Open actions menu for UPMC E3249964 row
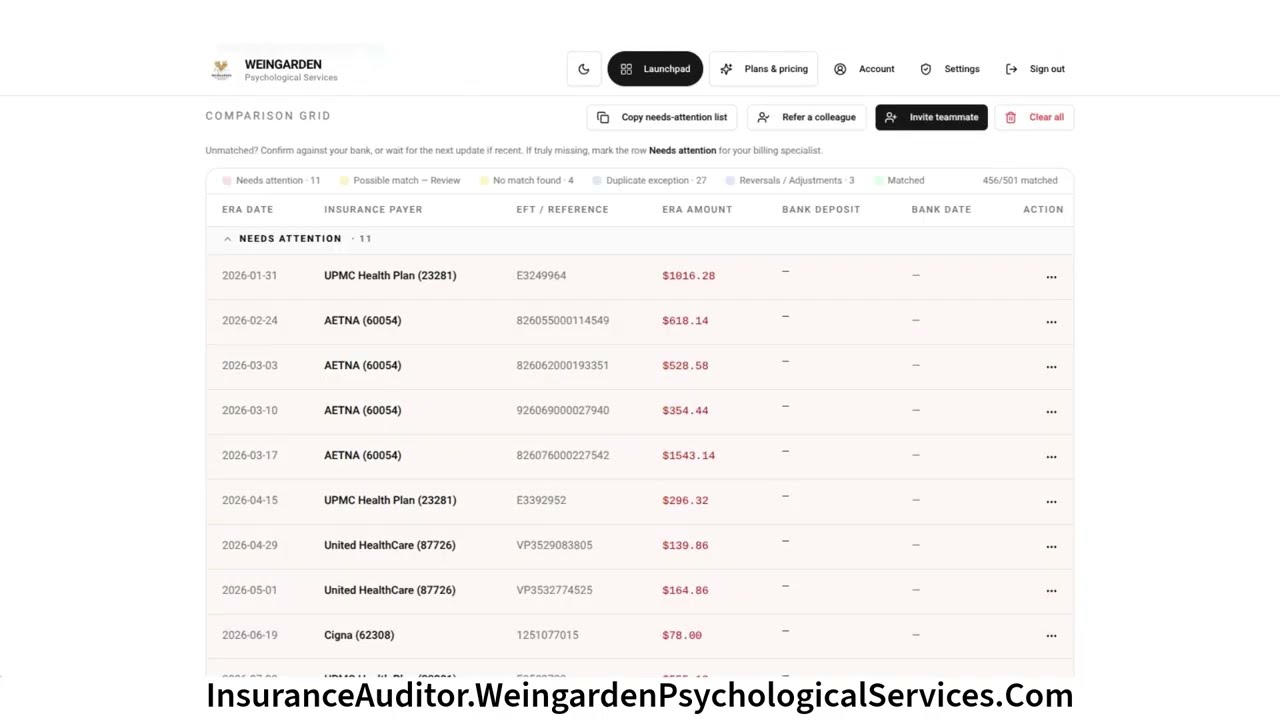1280x720 pixels. coord(1051,276)
